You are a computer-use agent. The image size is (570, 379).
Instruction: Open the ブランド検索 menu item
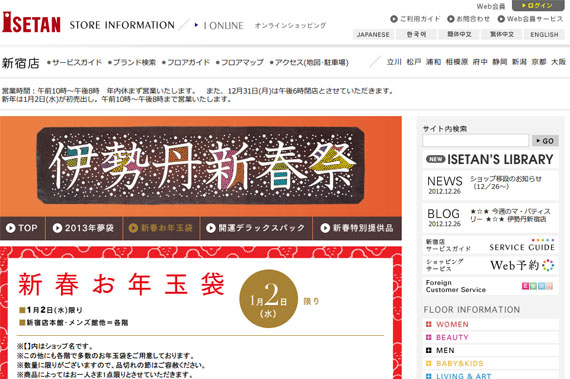point(132,63)
